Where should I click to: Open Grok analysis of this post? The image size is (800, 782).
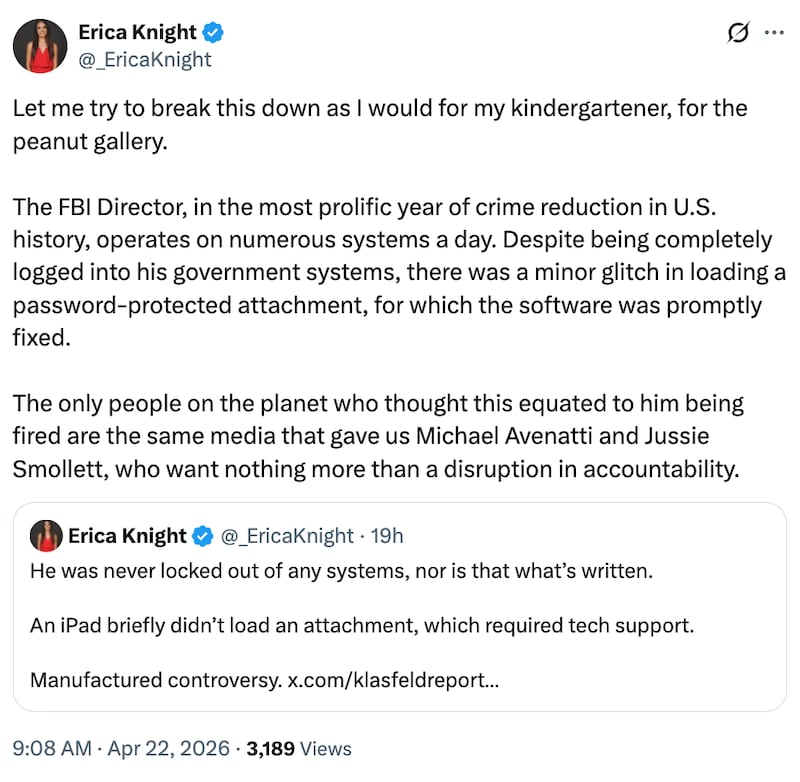736,33
